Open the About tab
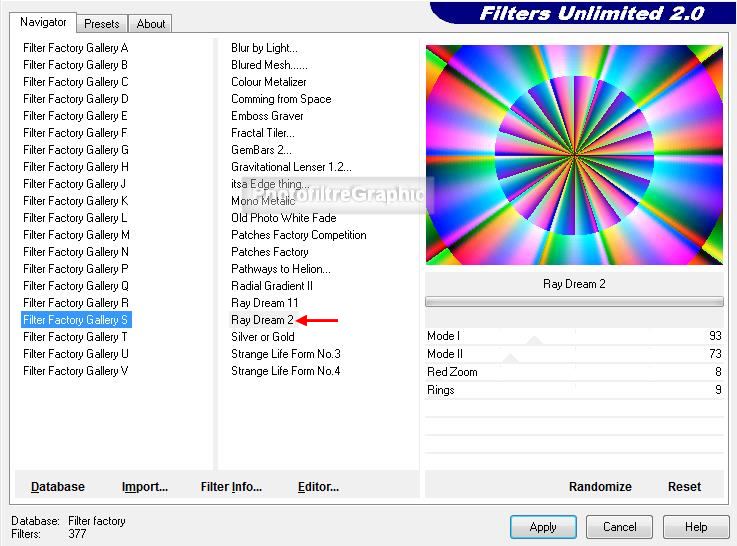Viewport: 737px width, 546px height. (151, 23)
